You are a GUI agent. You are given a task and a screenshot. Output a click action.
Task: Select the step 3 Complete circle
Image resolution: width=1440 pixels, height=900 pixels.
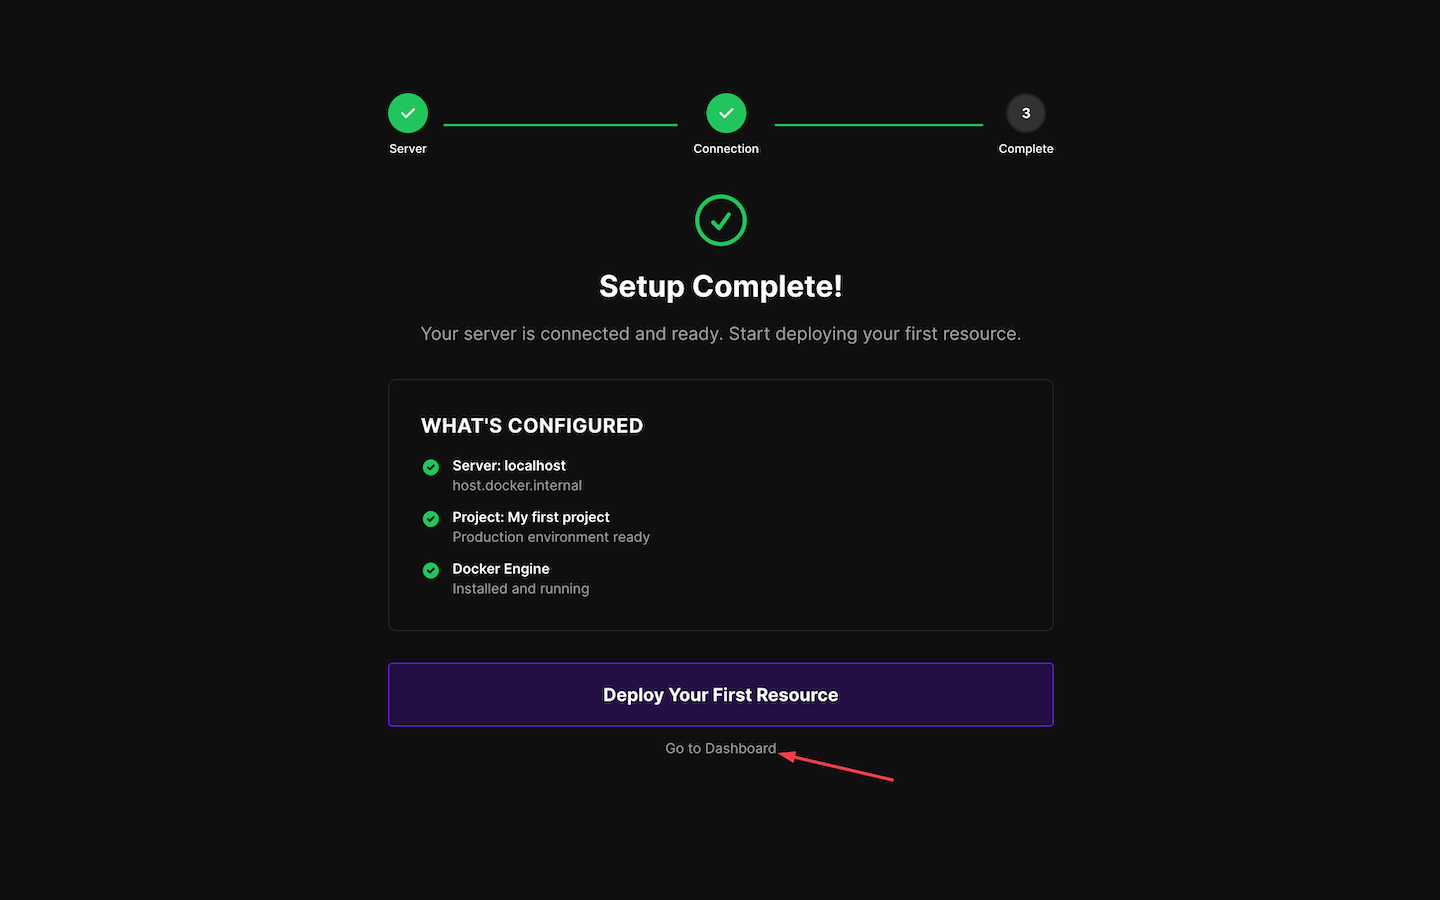click(1025, 113)
